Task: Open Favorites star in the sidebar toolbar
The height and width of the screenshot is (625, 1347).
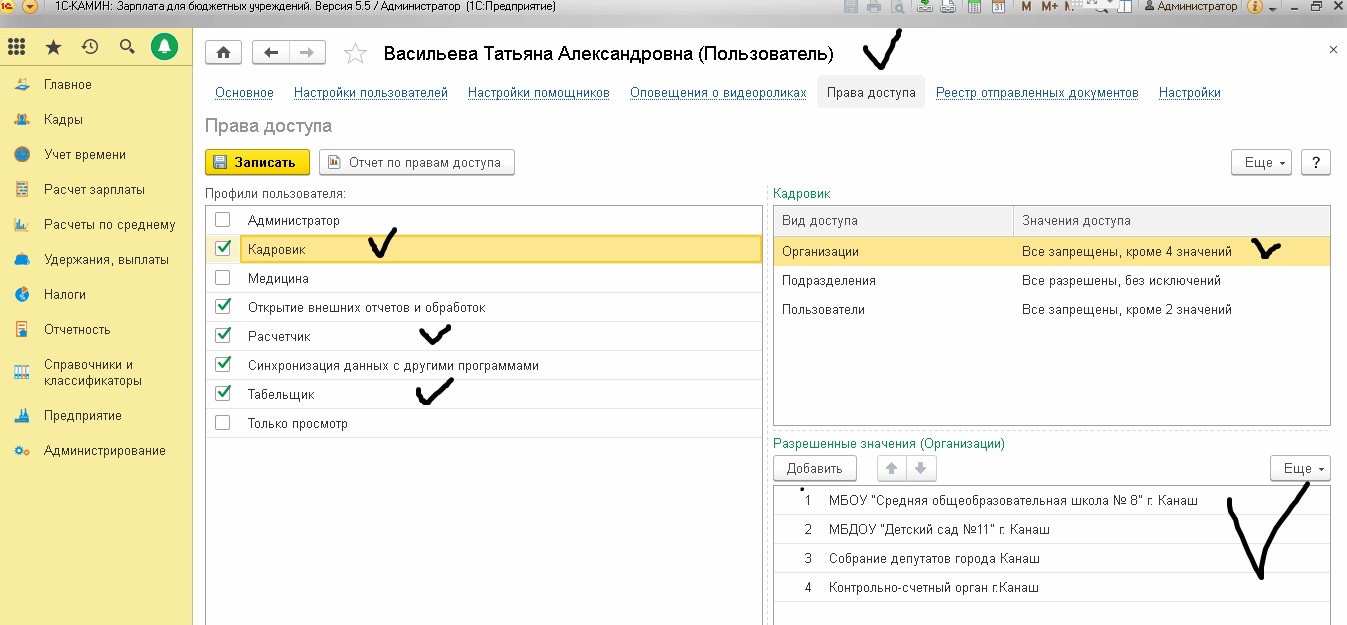Action: (x=53, y=47)
